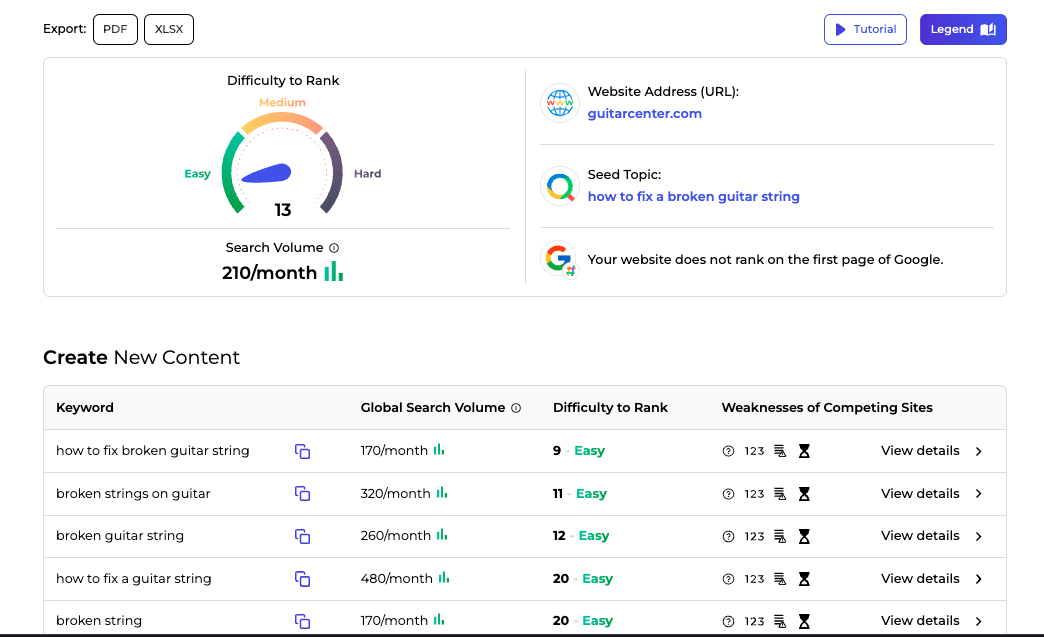Export the report as PDF

115,29
